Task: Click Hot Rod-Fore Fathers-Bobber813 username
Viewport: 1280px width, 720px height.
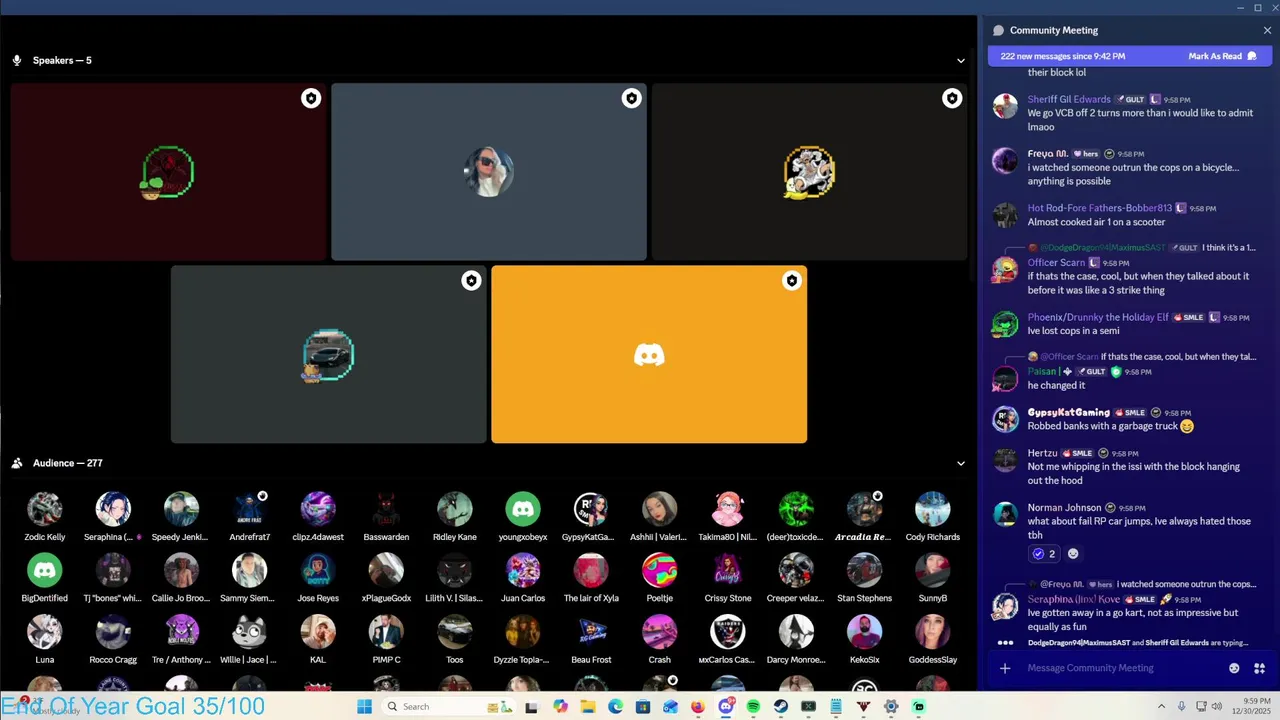Action: click(x=1099, y=208)
